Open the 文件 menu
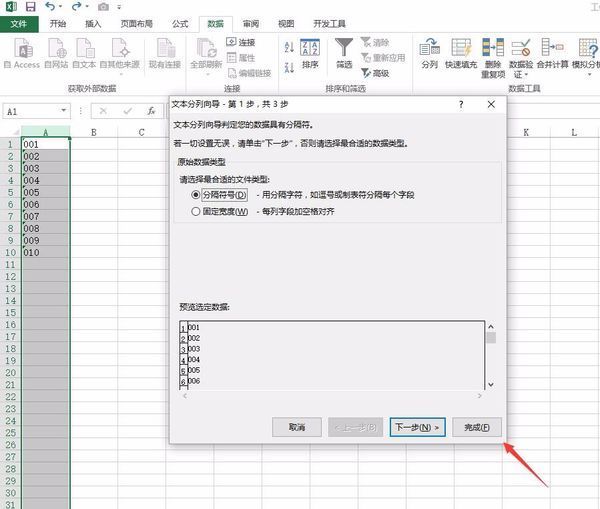This screenshot has width=600, height=509. pyautogui.click(x=19, y=24)
